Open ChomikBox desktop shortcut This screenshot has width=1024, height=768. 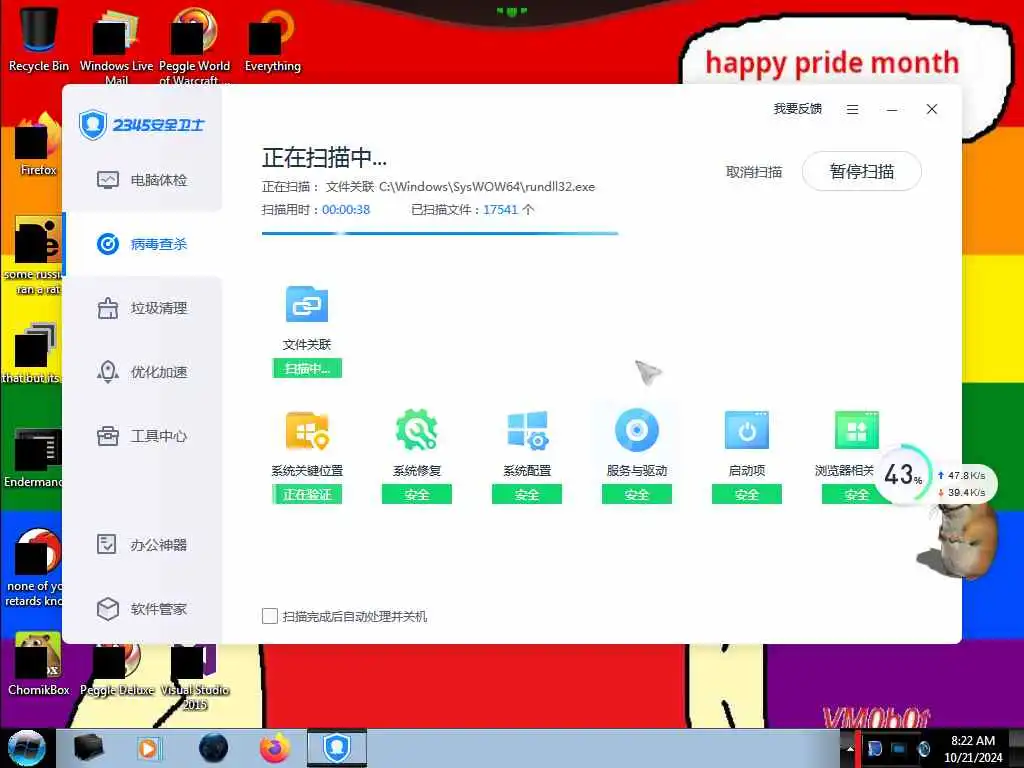coord(39,664)
